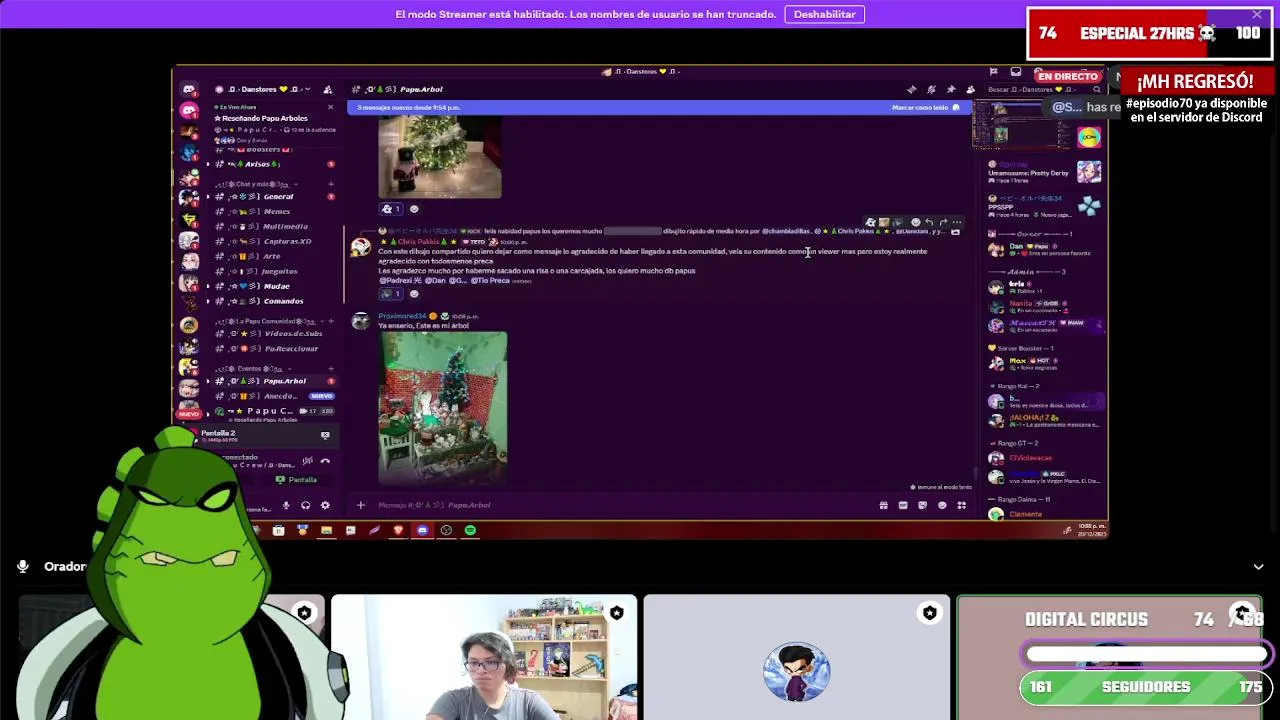Open the Pa.Reaccionar channel
Image resolution: width=1280 pixels, height=720 pixels.
272,348
